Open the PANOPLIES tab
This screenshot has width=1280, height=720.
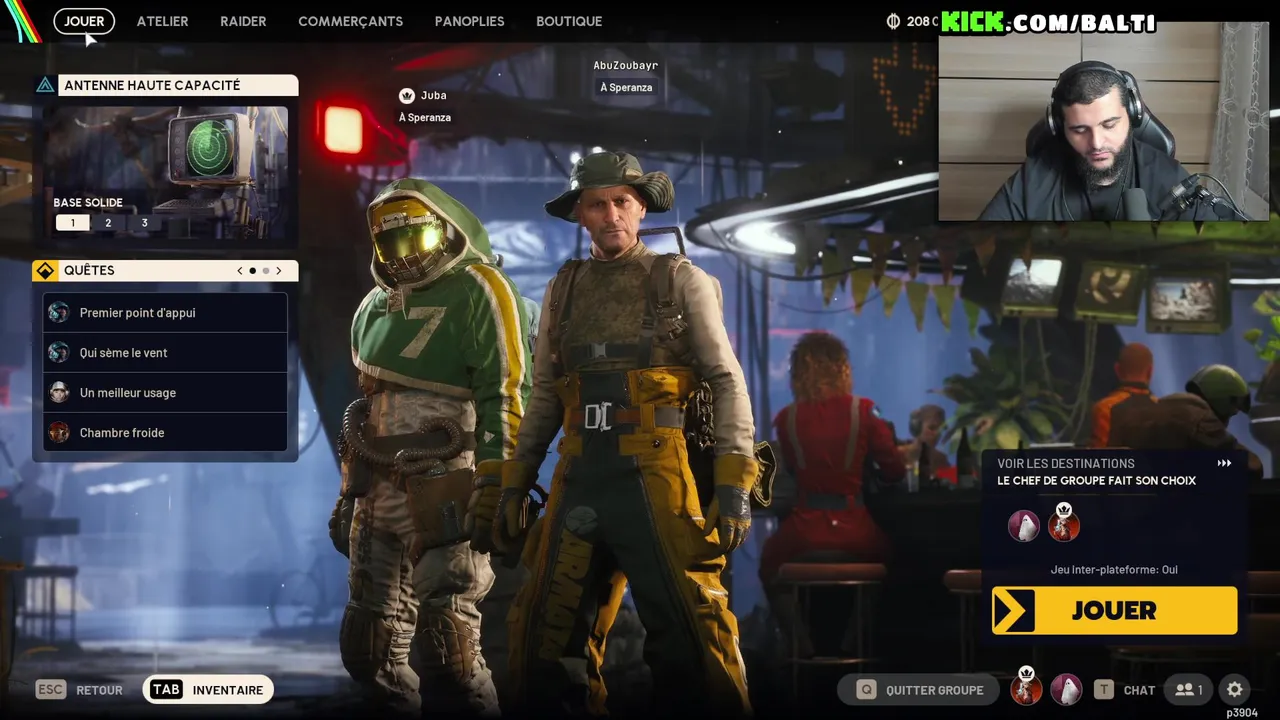click(469, 21)
